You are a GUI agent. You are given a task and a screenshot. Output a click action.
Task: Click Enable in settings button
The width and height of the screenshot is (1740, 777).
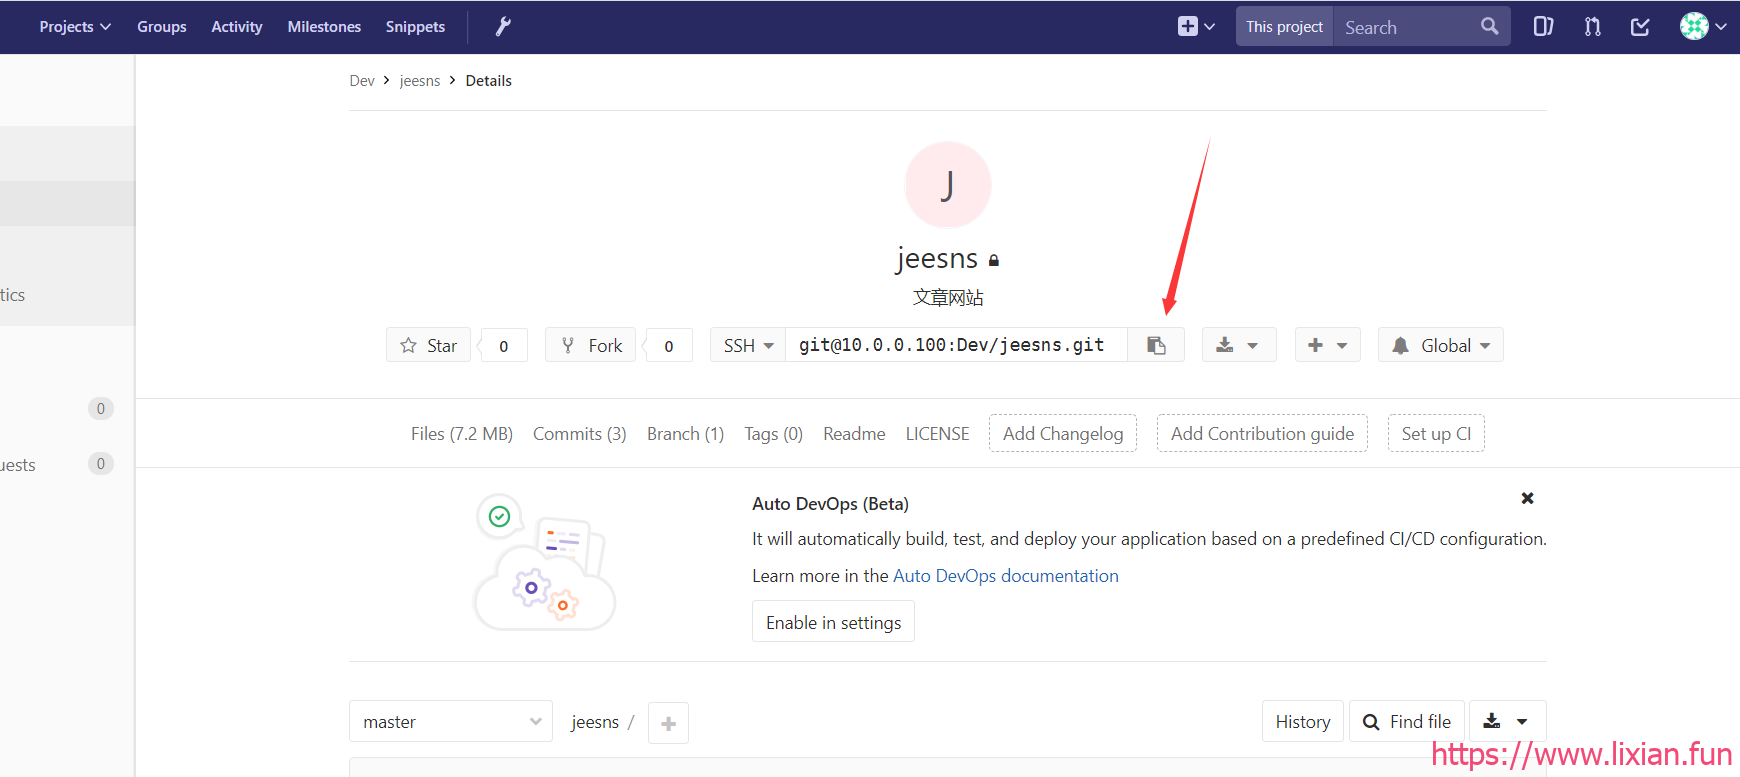[x=833, y=622]
